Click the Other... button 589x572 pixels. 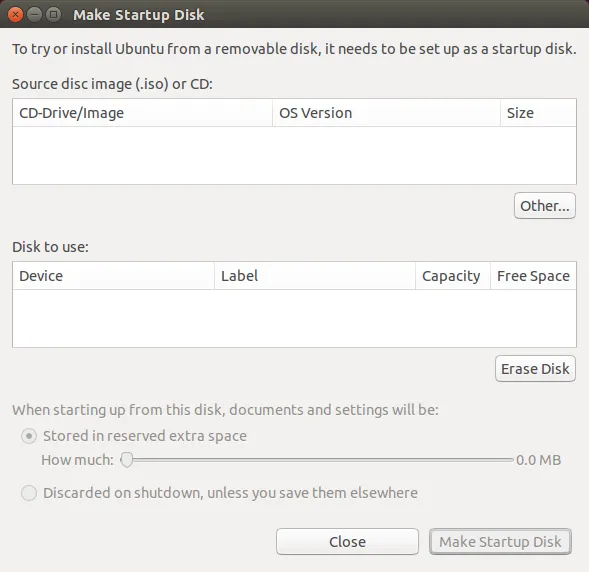pos(545,205)
